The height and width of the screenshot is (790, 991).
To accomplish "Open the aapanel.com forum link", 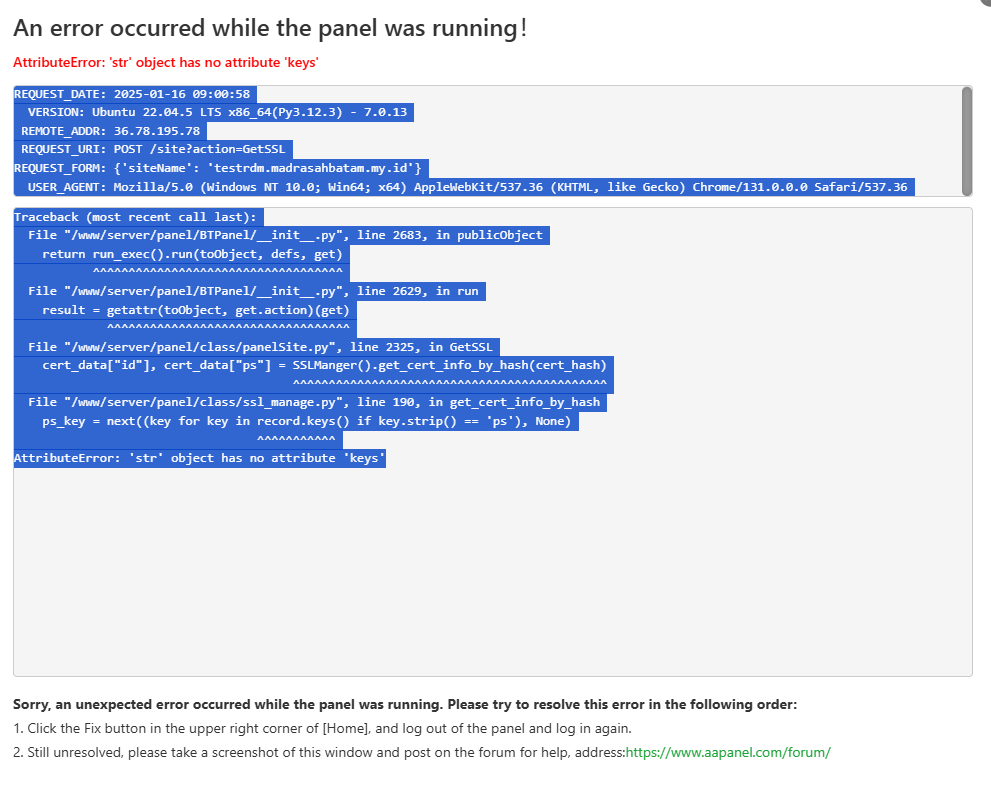I will [x=727, y=752].
